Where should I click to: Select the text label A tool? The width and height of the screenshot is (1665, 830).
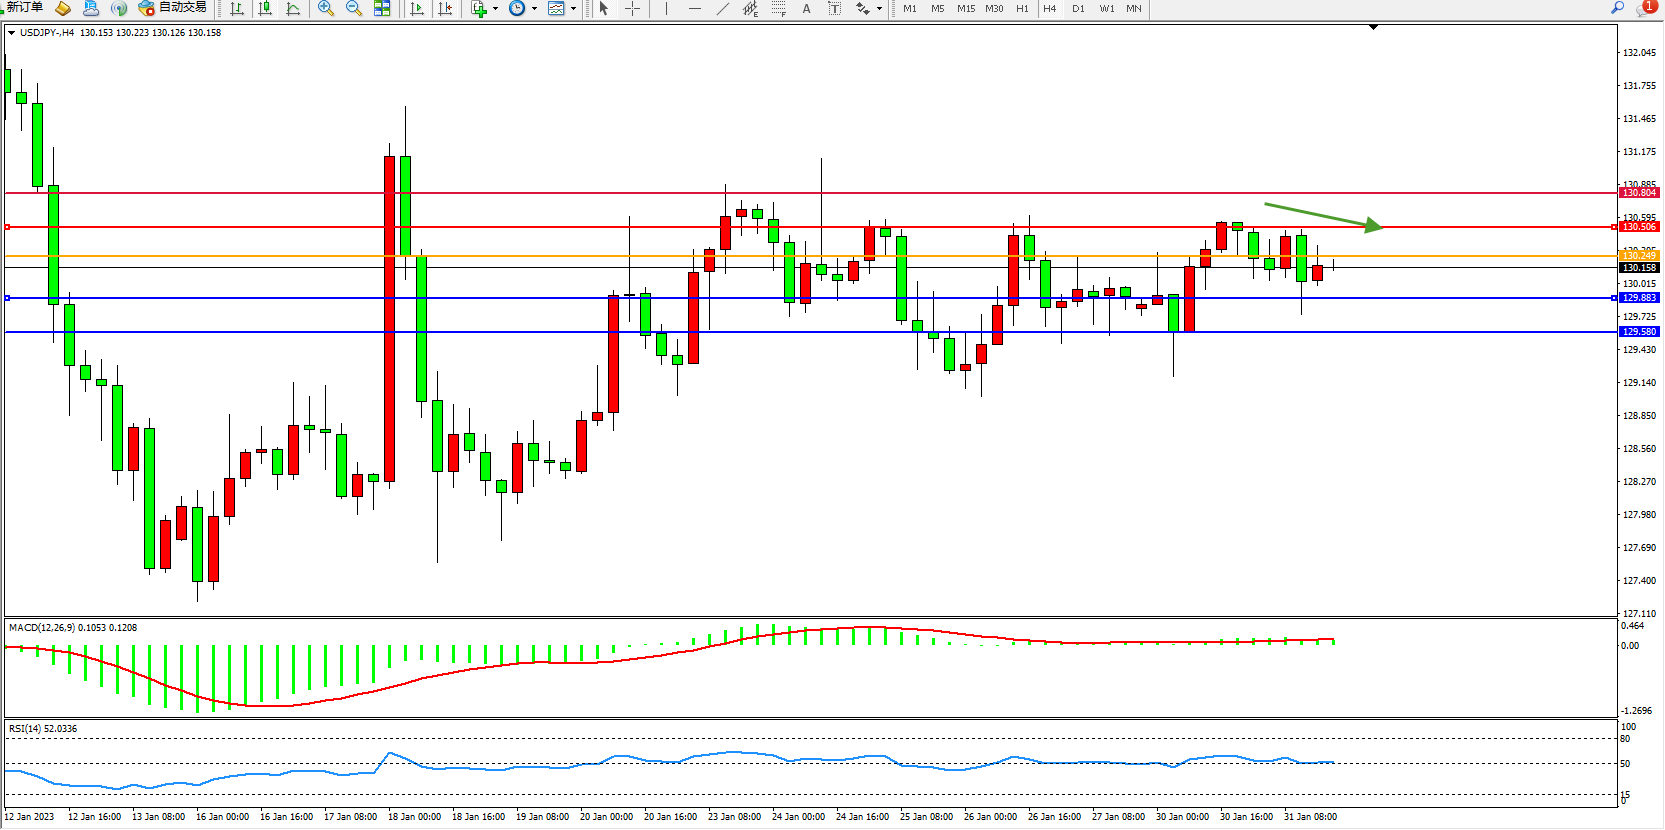[806, 8]
